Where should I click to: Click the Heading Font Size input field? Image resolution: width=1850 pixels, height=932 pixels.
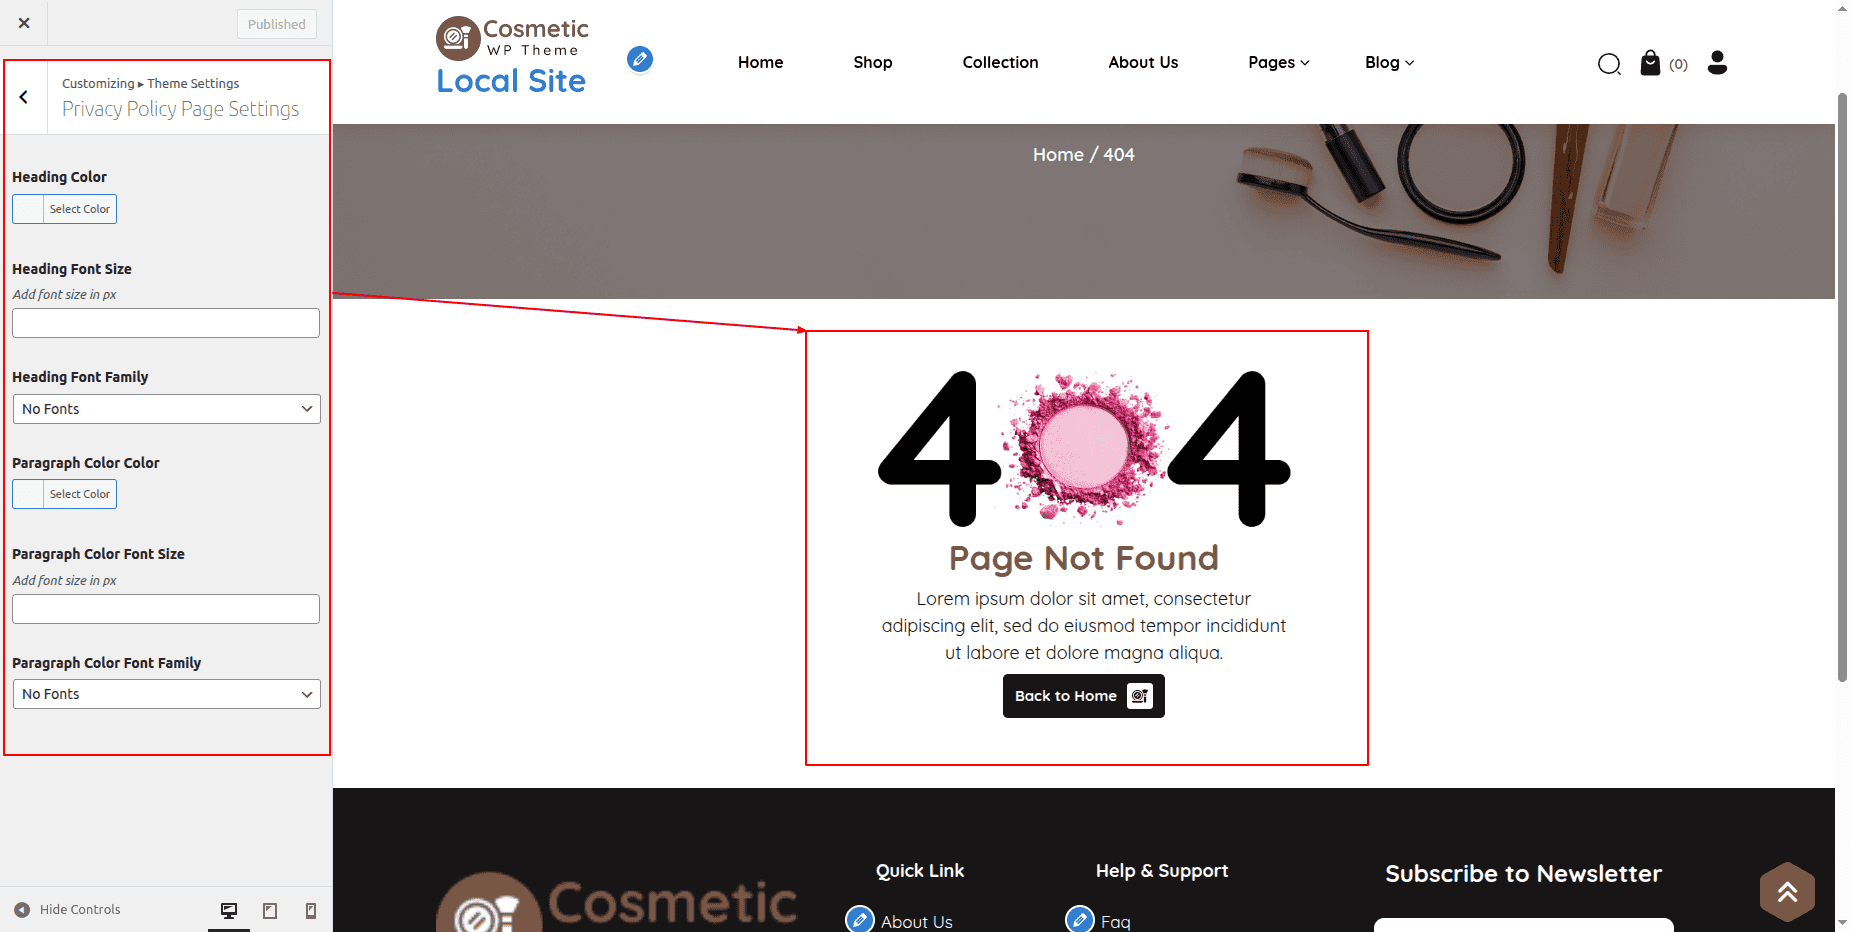166,323
